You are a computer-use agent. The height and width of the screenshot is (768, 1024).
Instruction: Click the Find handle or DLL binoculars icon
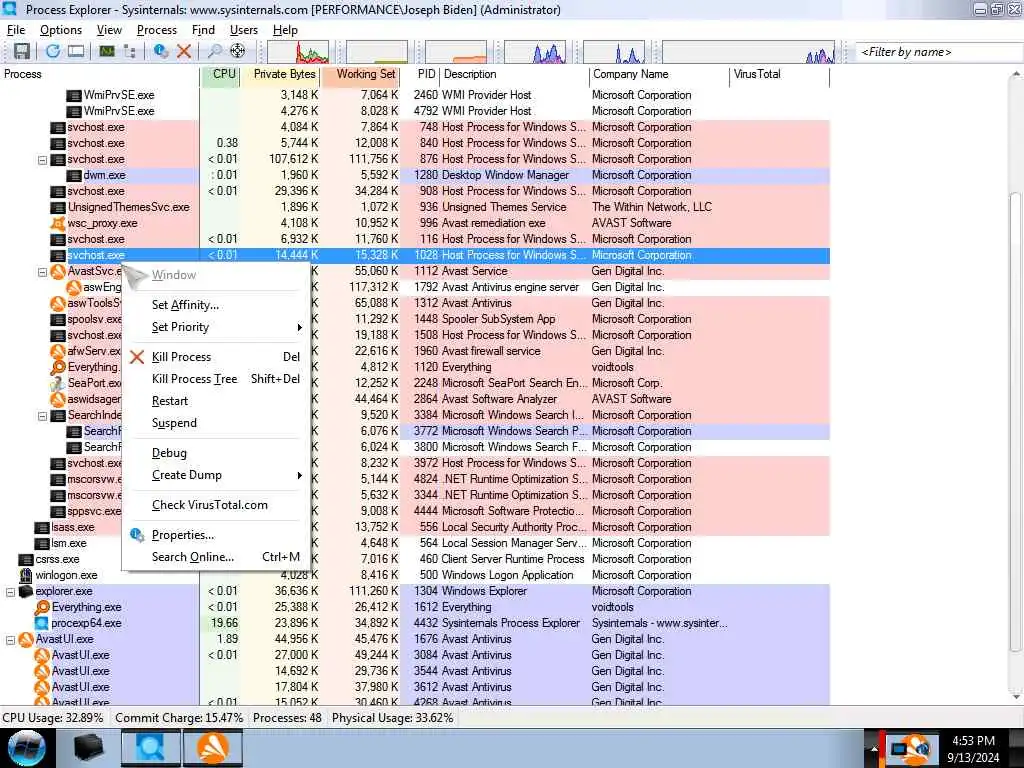click(x=214, y=51)
